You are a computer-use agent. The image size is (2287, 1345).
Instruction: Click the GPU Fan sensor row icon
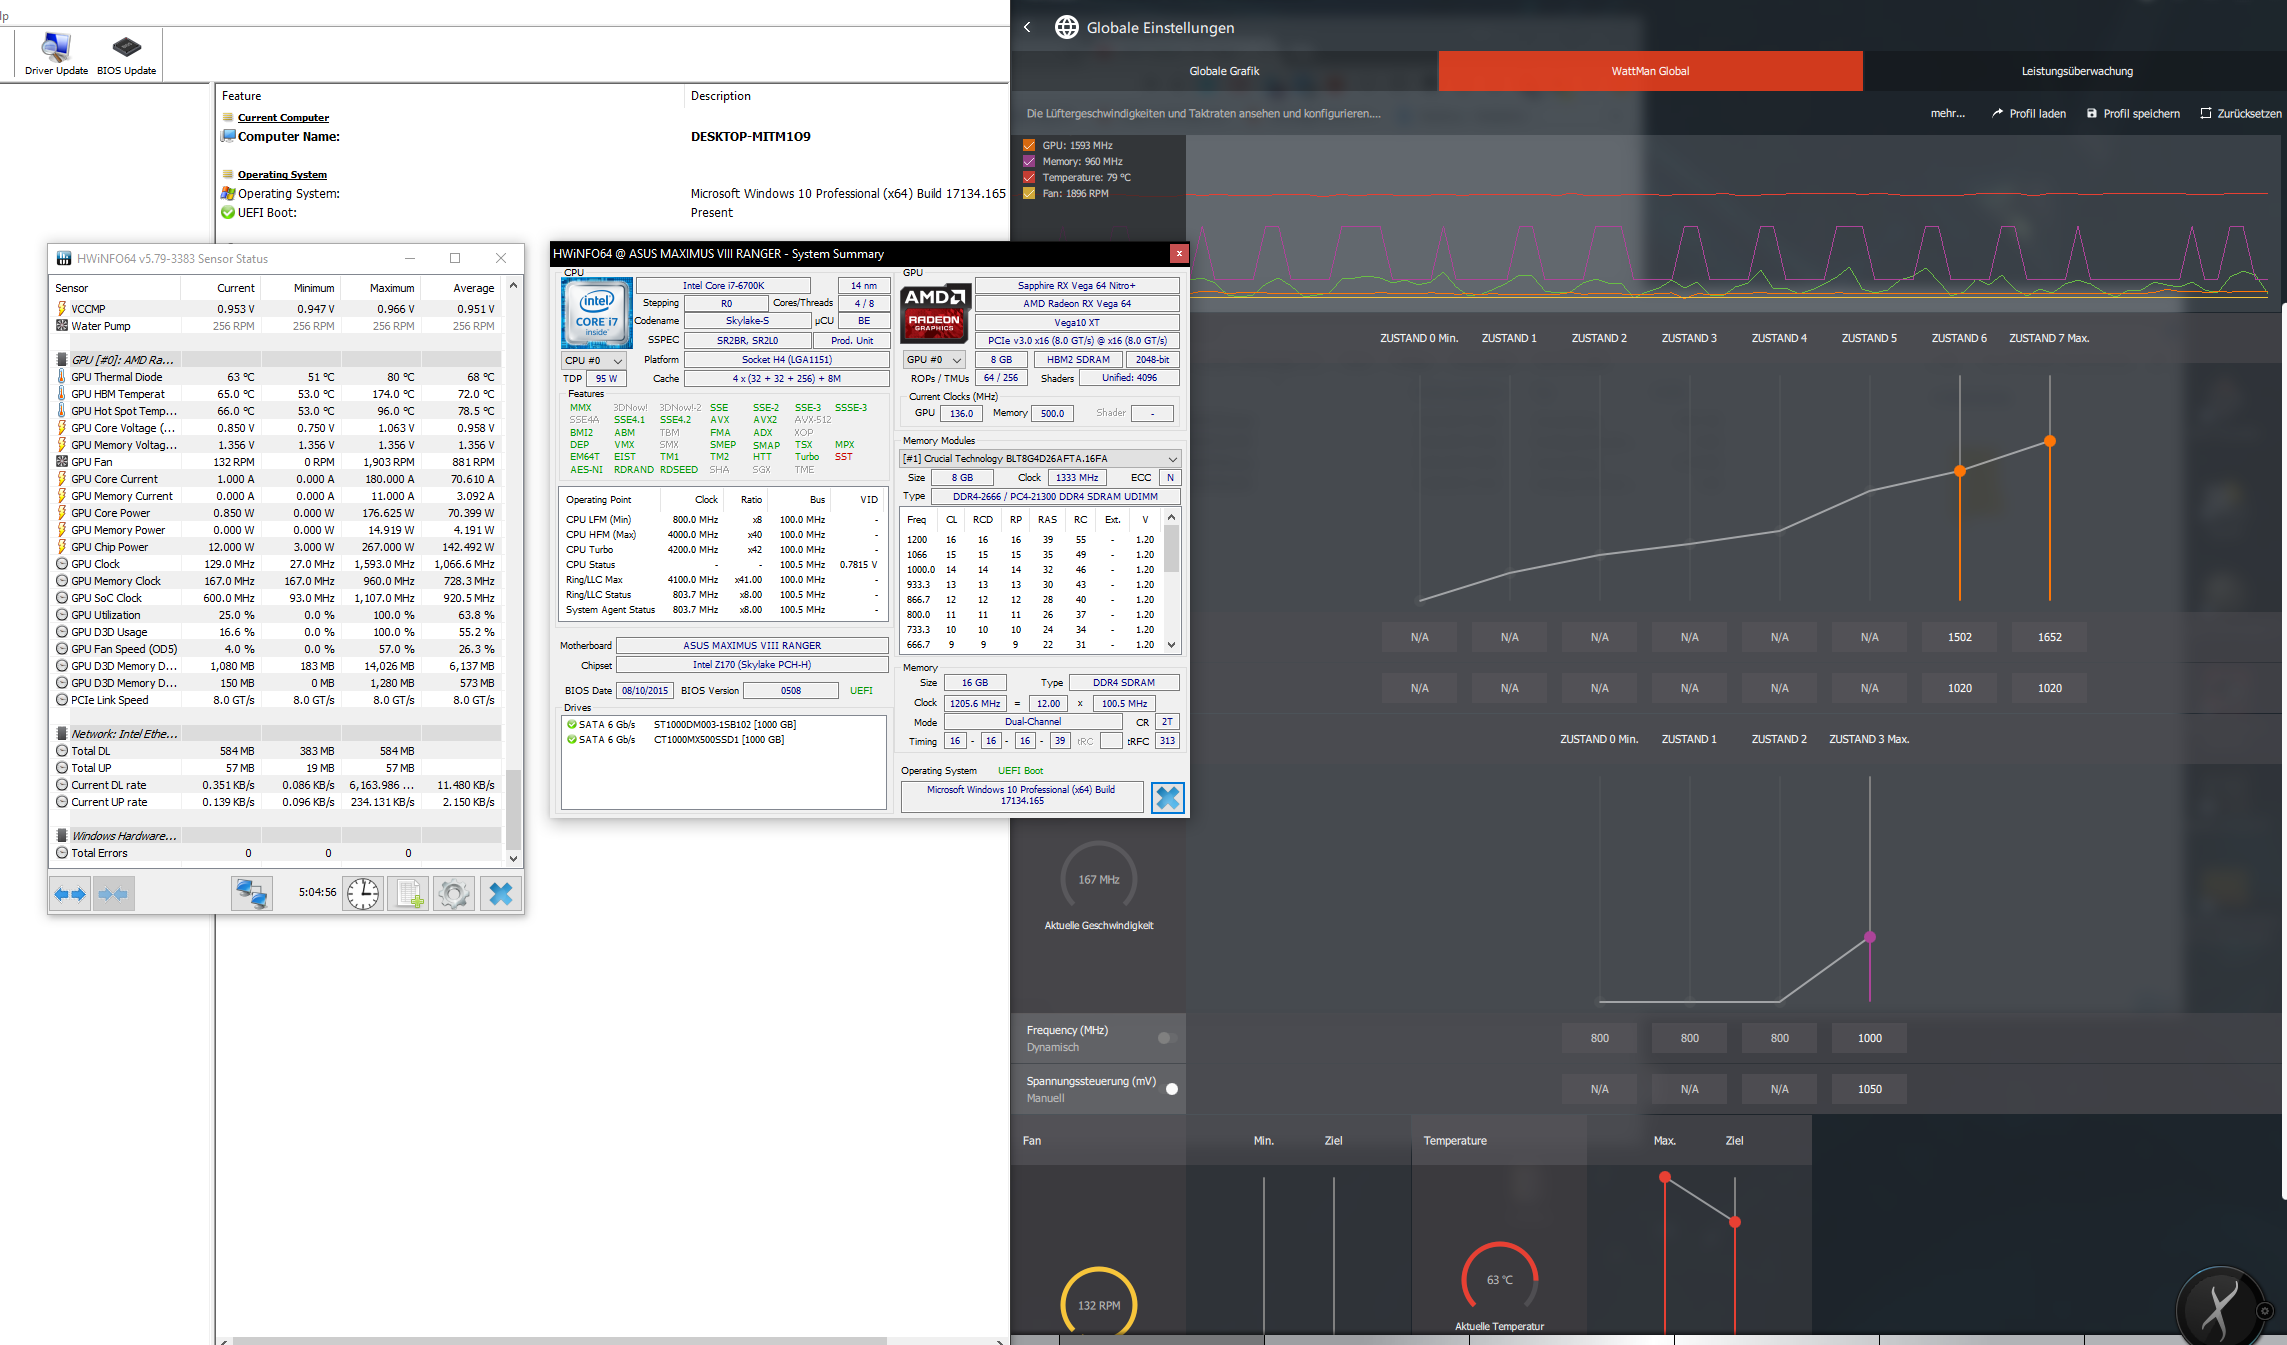tap(62, 462)
